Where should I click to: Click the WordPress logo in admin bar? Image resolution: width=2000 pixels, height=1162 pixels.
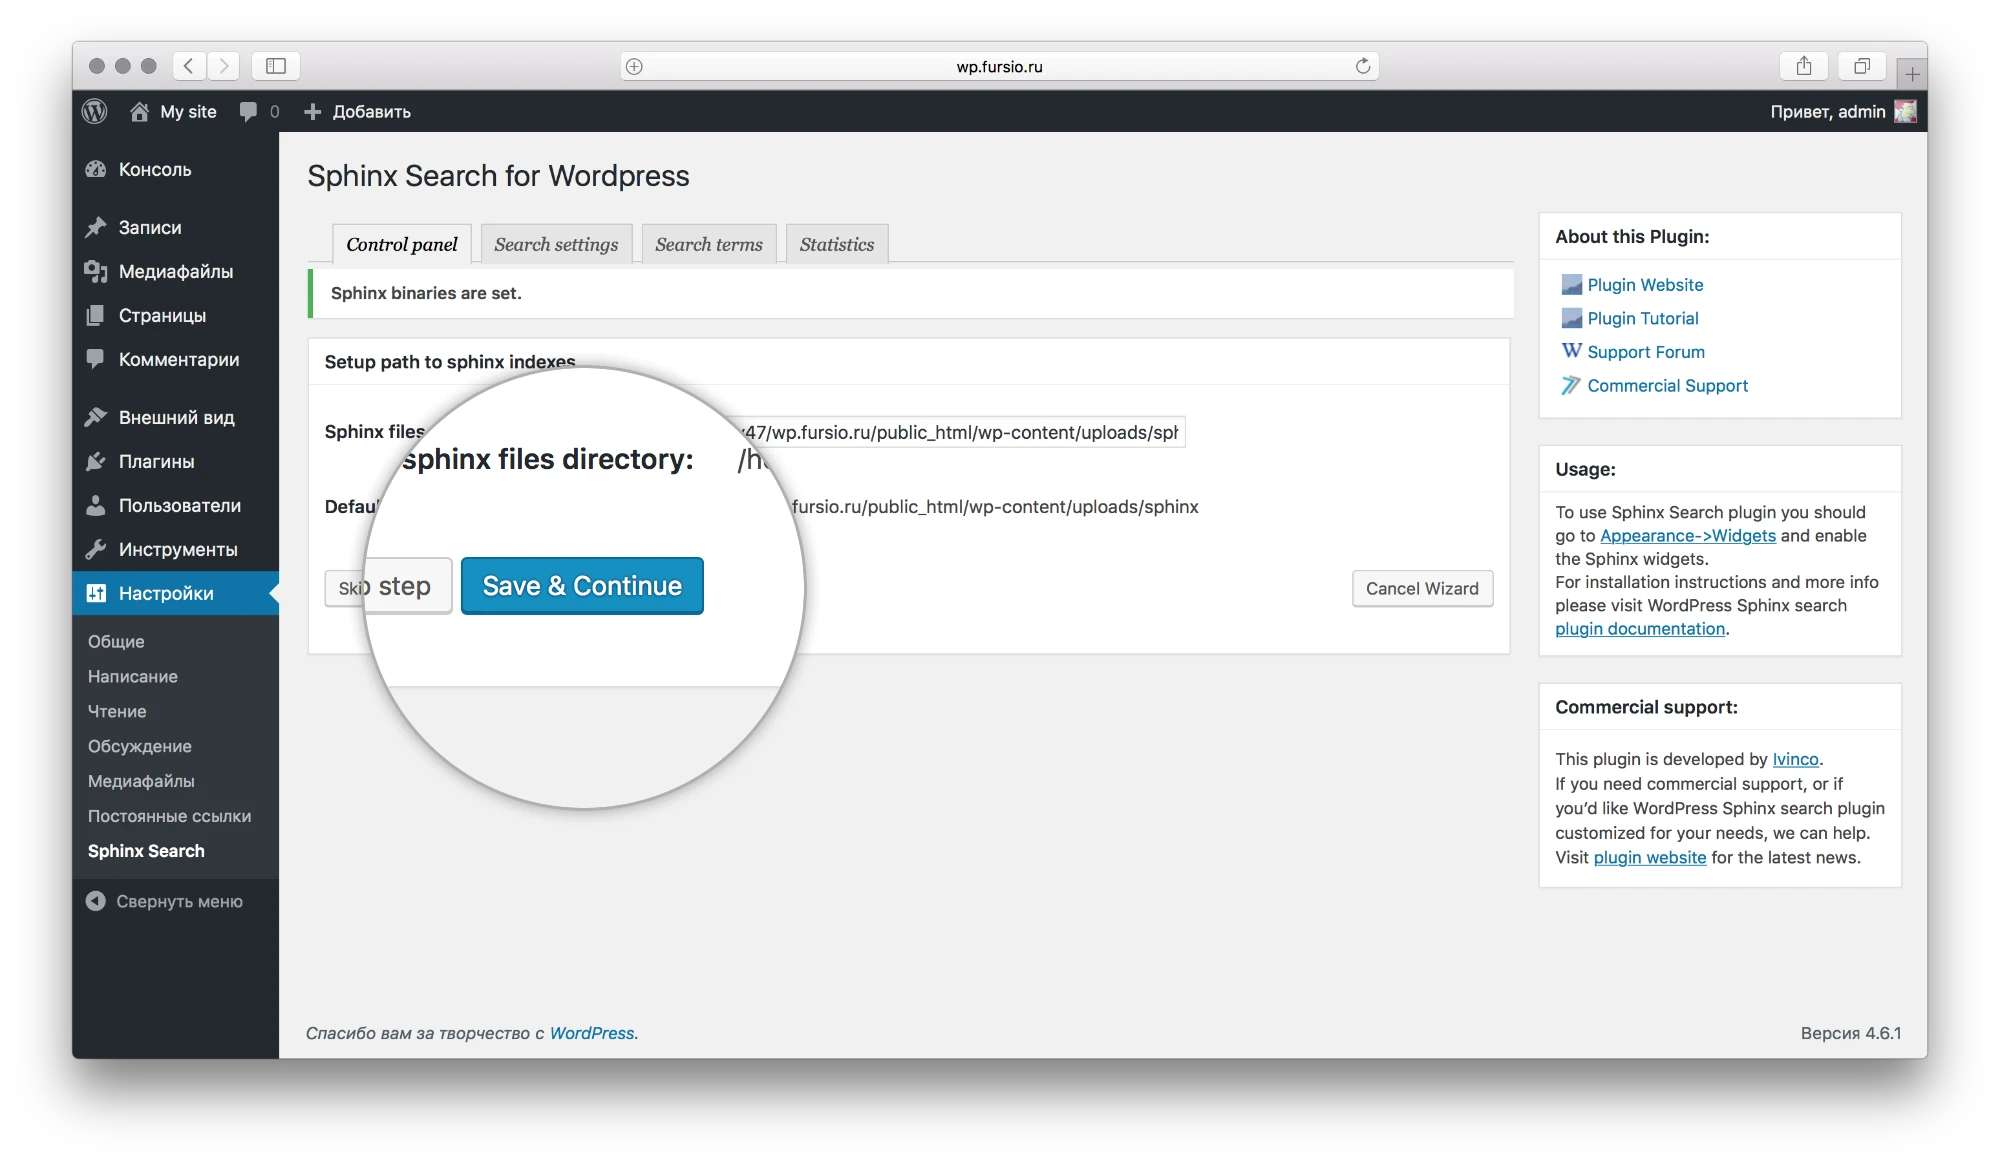(95, 112)
